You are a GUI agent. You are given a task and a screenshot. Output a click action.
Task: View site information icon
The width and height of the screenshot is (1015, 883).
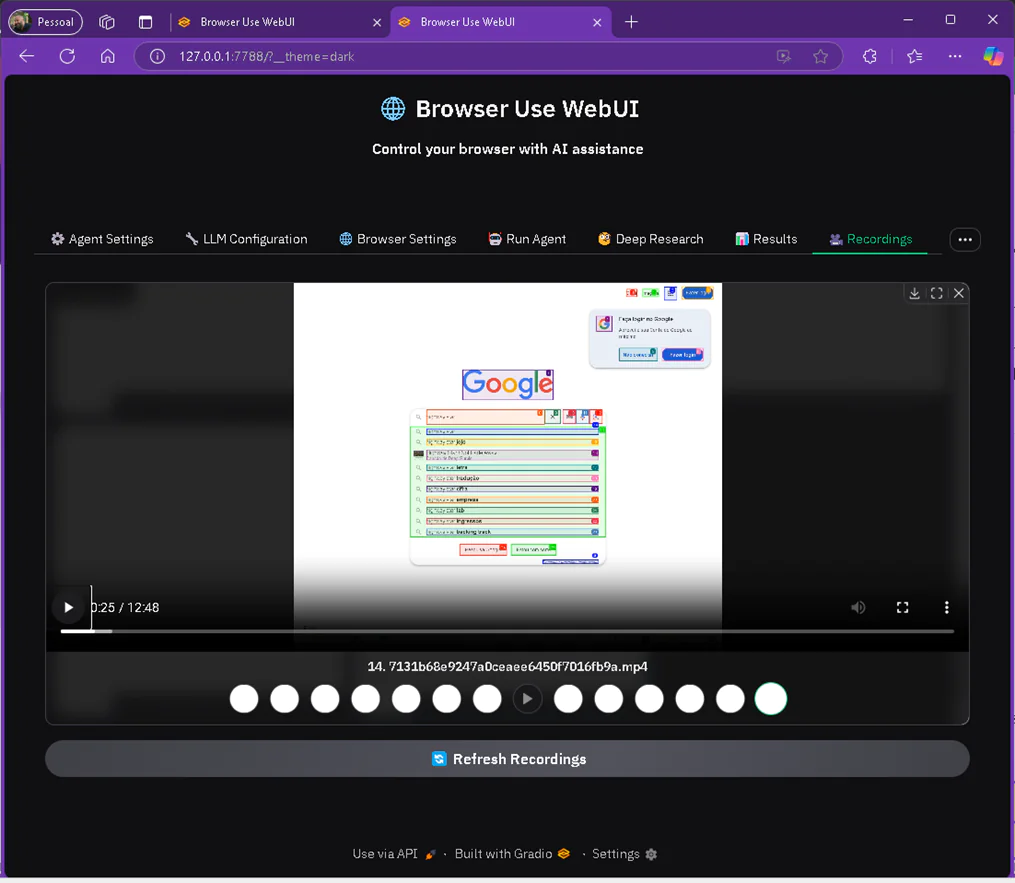tap(157, 56)
